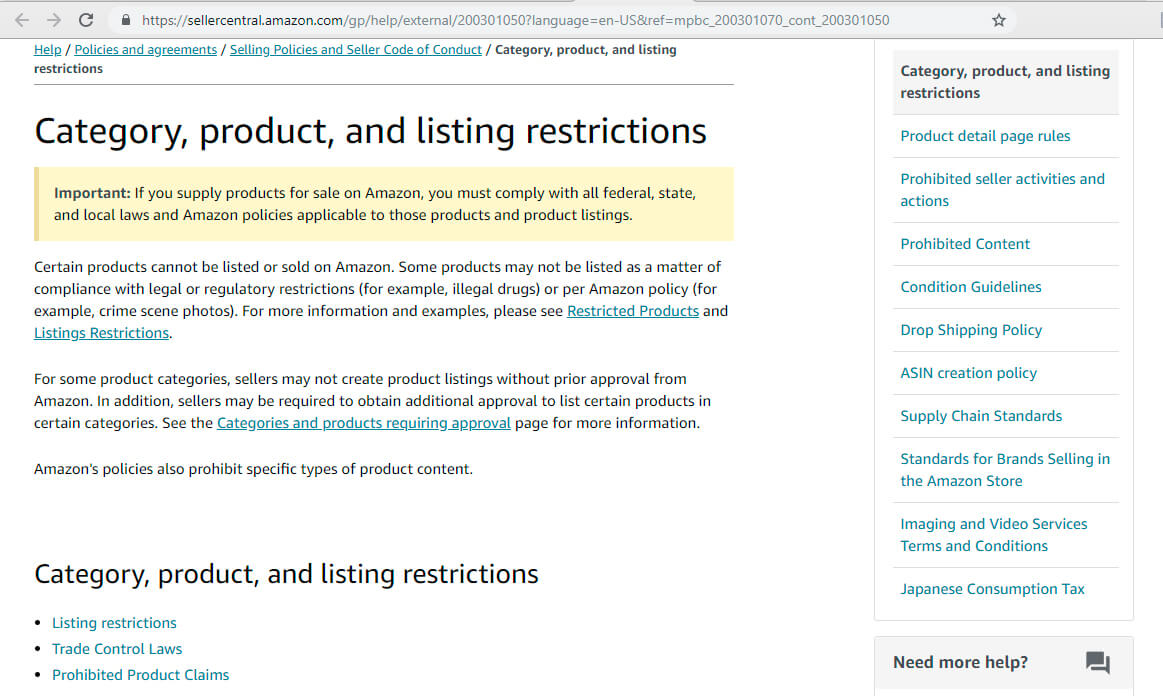Open Categories and products requiring approval link
The height and width of the screenshot is (696, 1163).
363,423
